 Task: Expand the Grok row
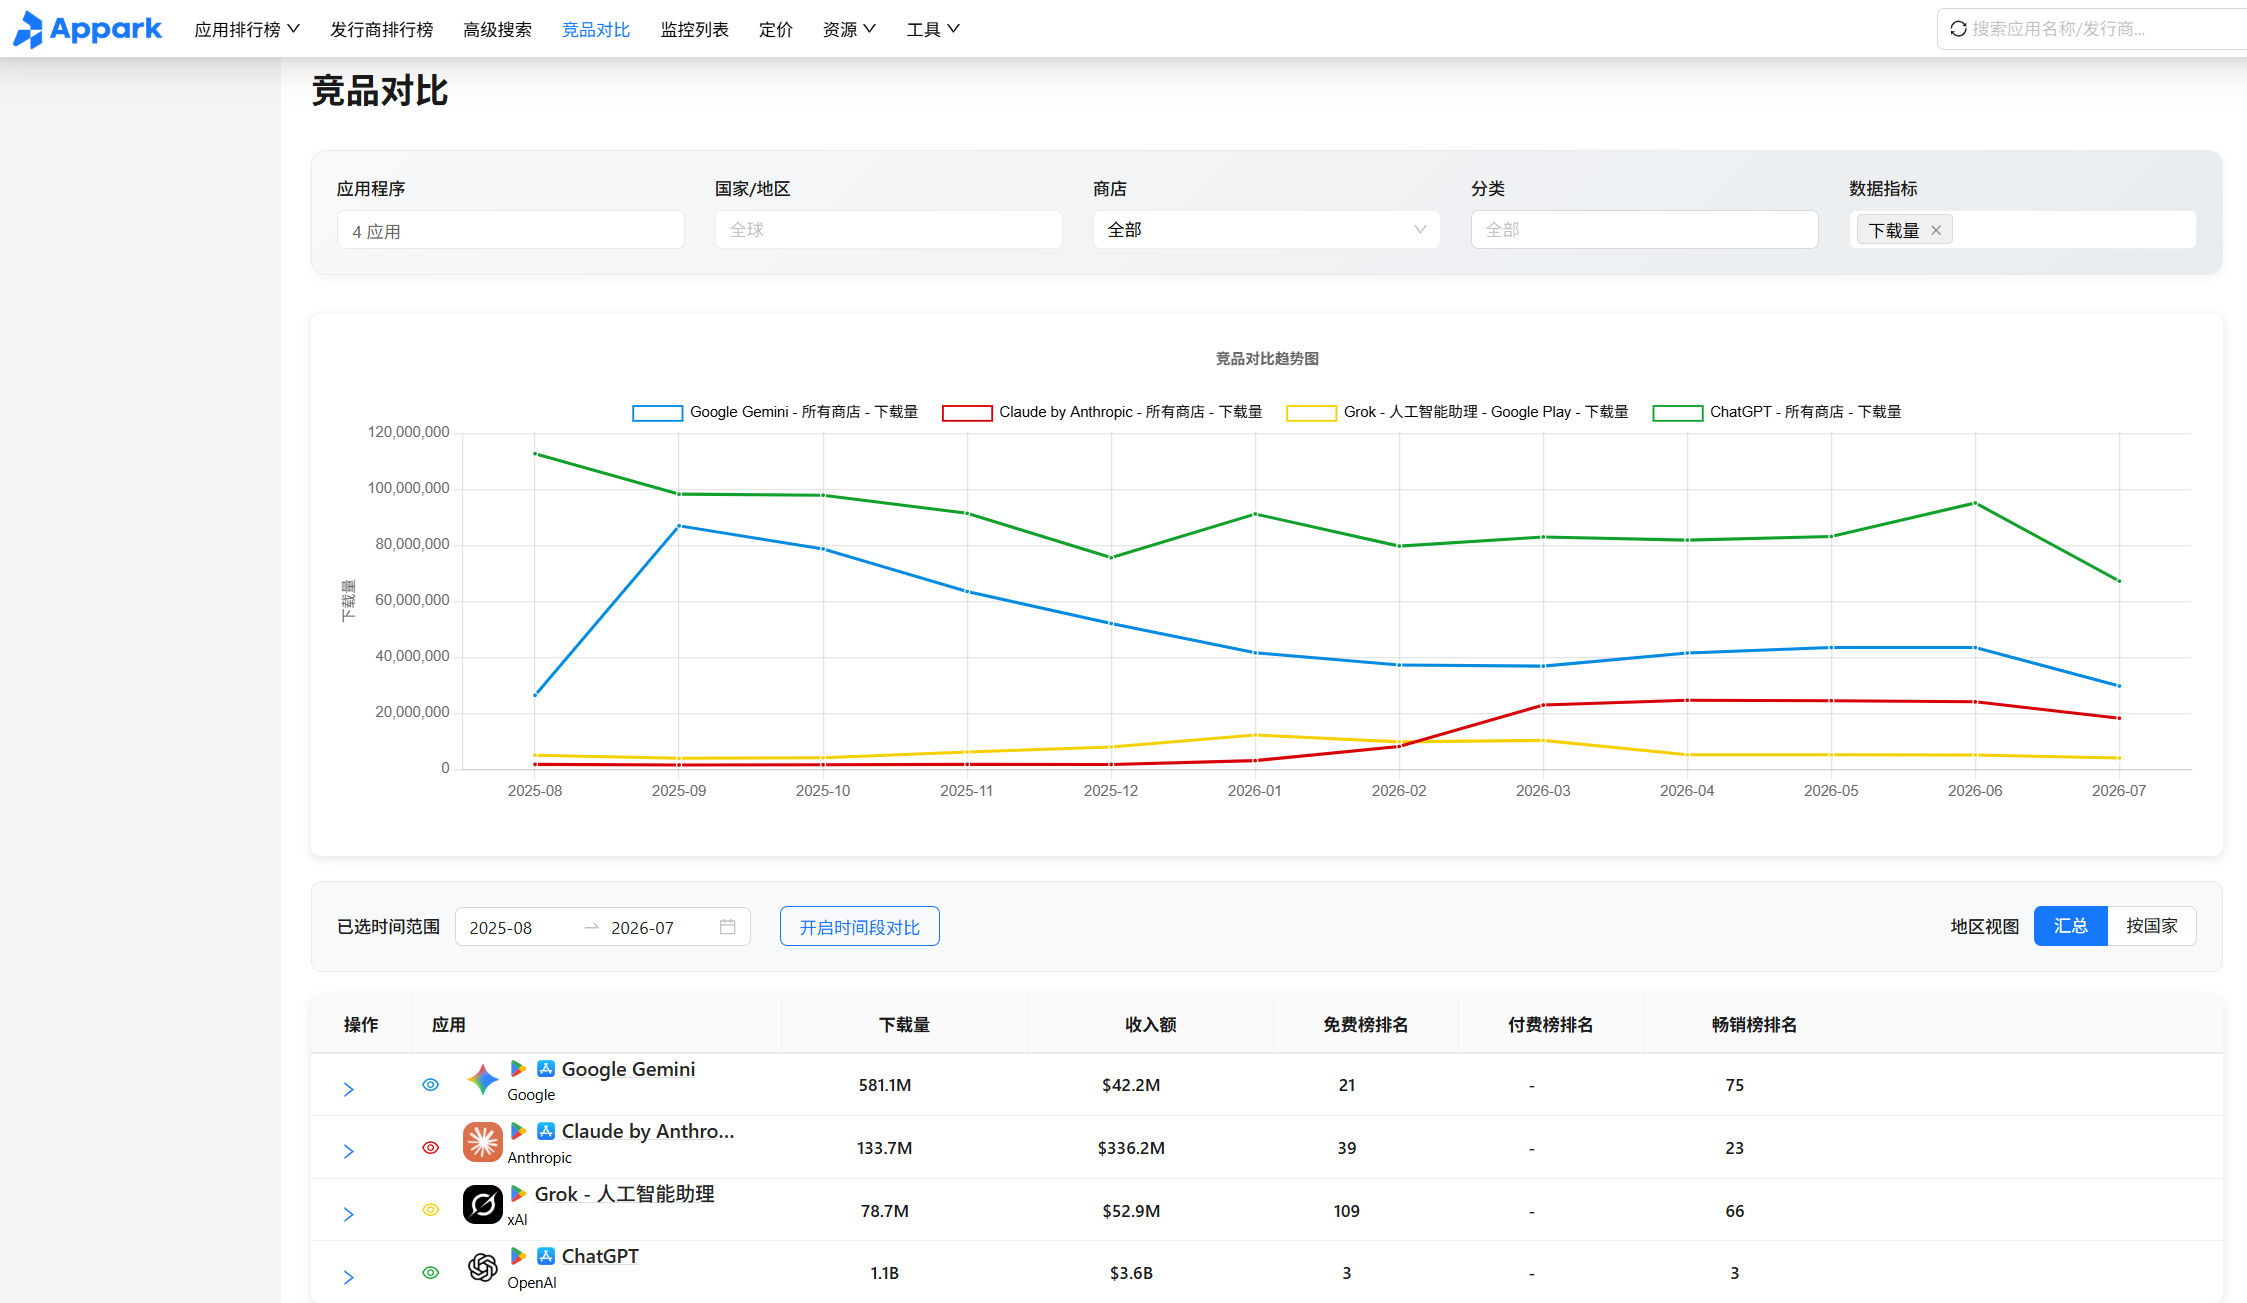click(x=349, y=1214)
